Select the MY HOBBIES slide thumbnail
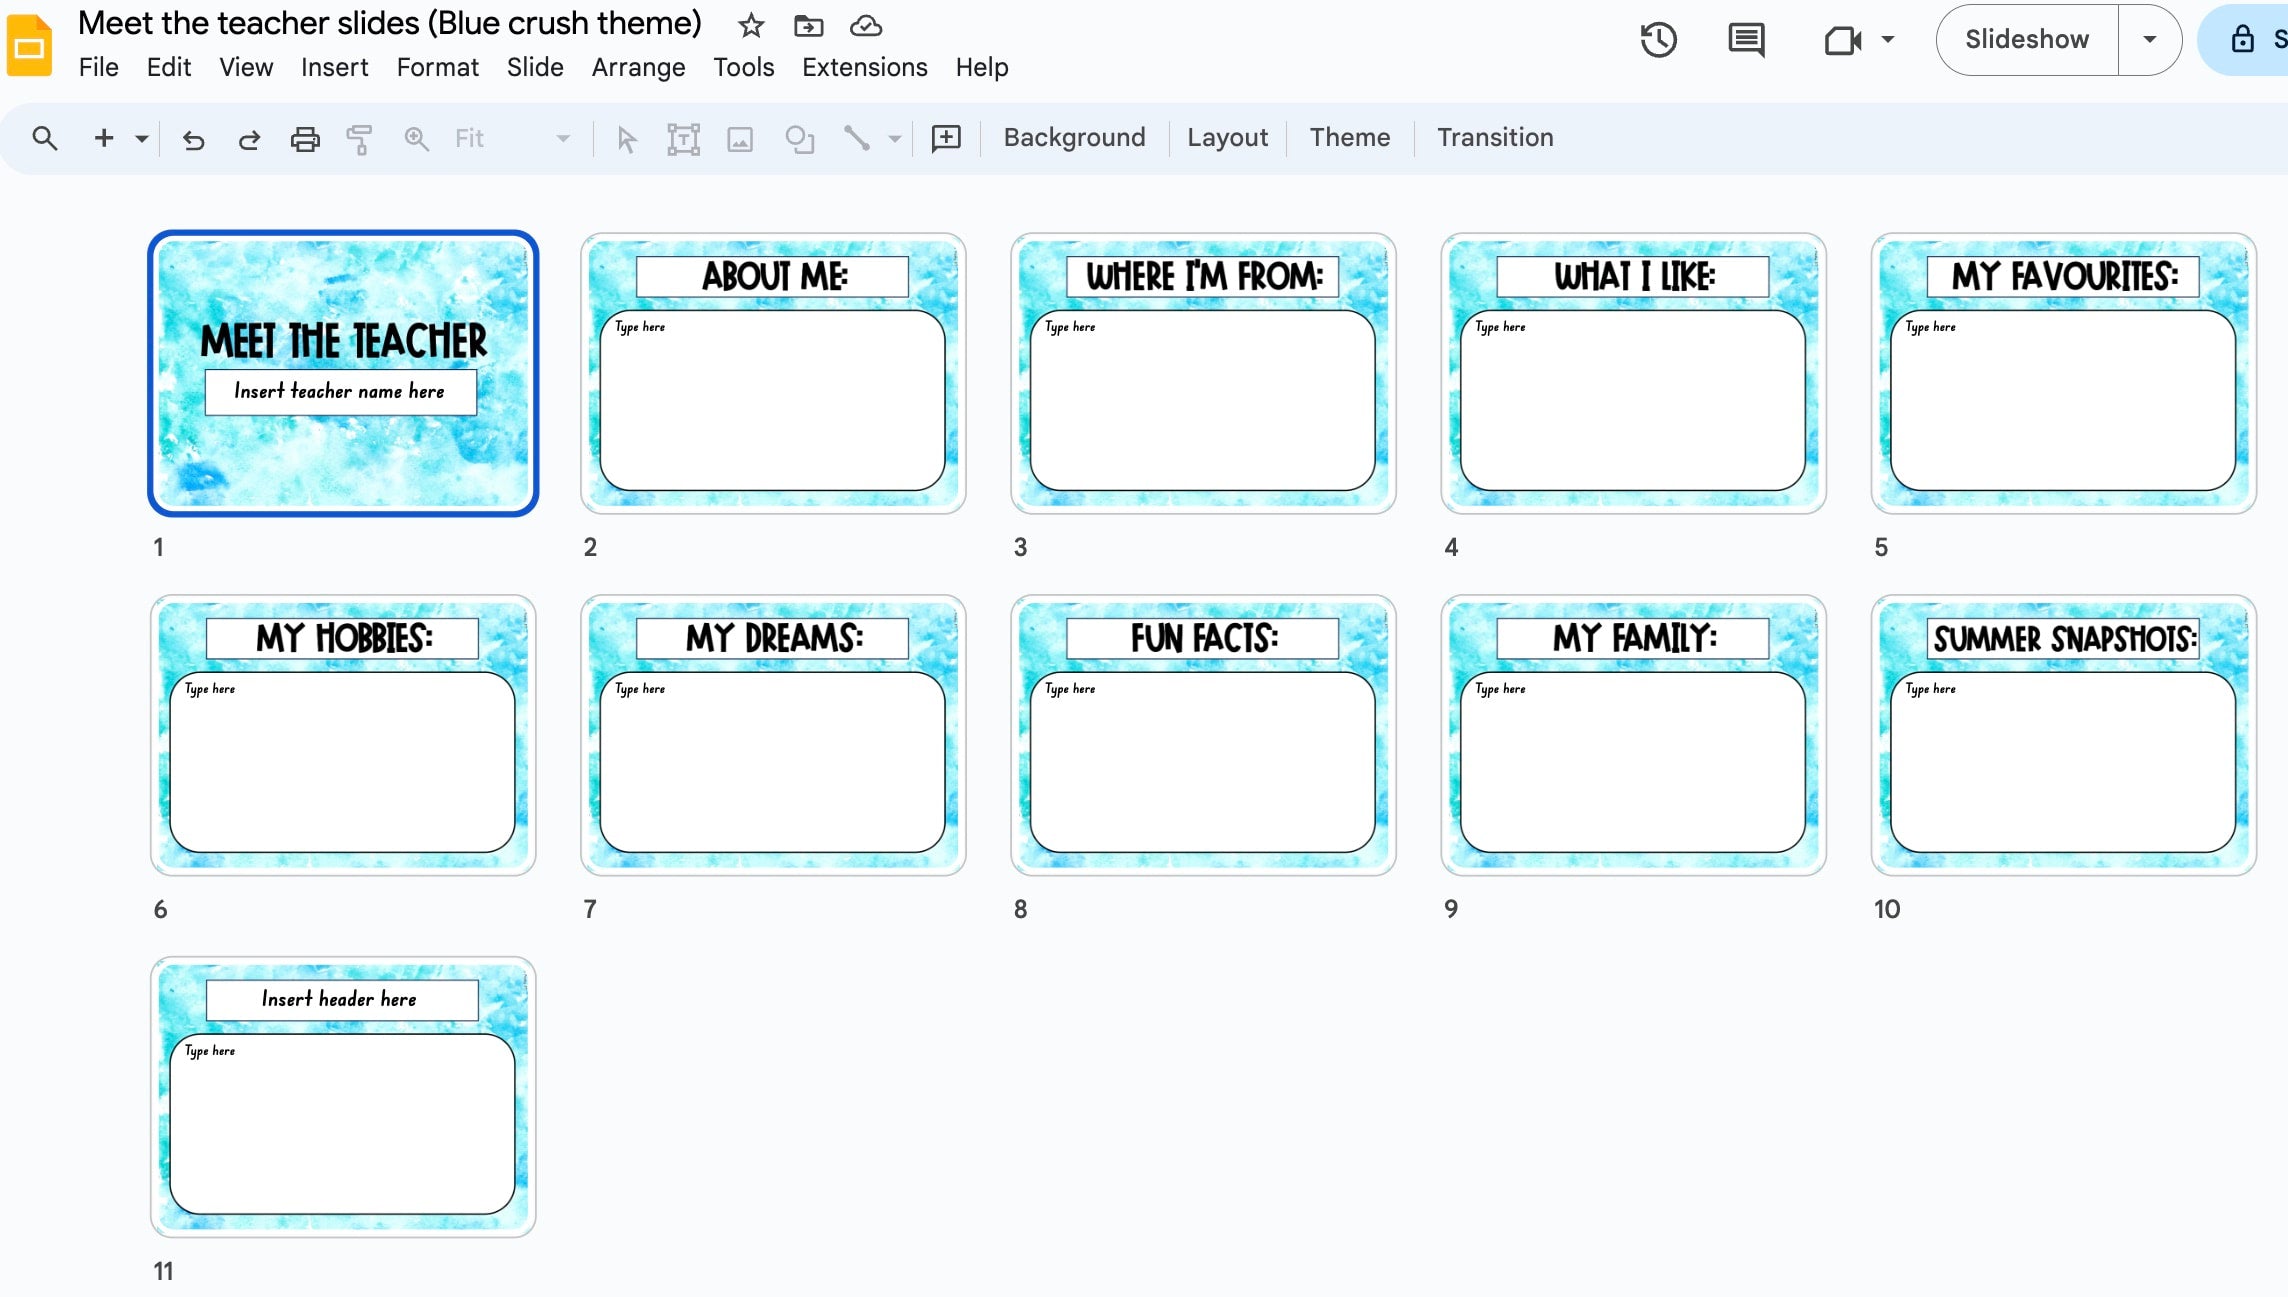This screenshot has width=2288, height=1297. 343,735
